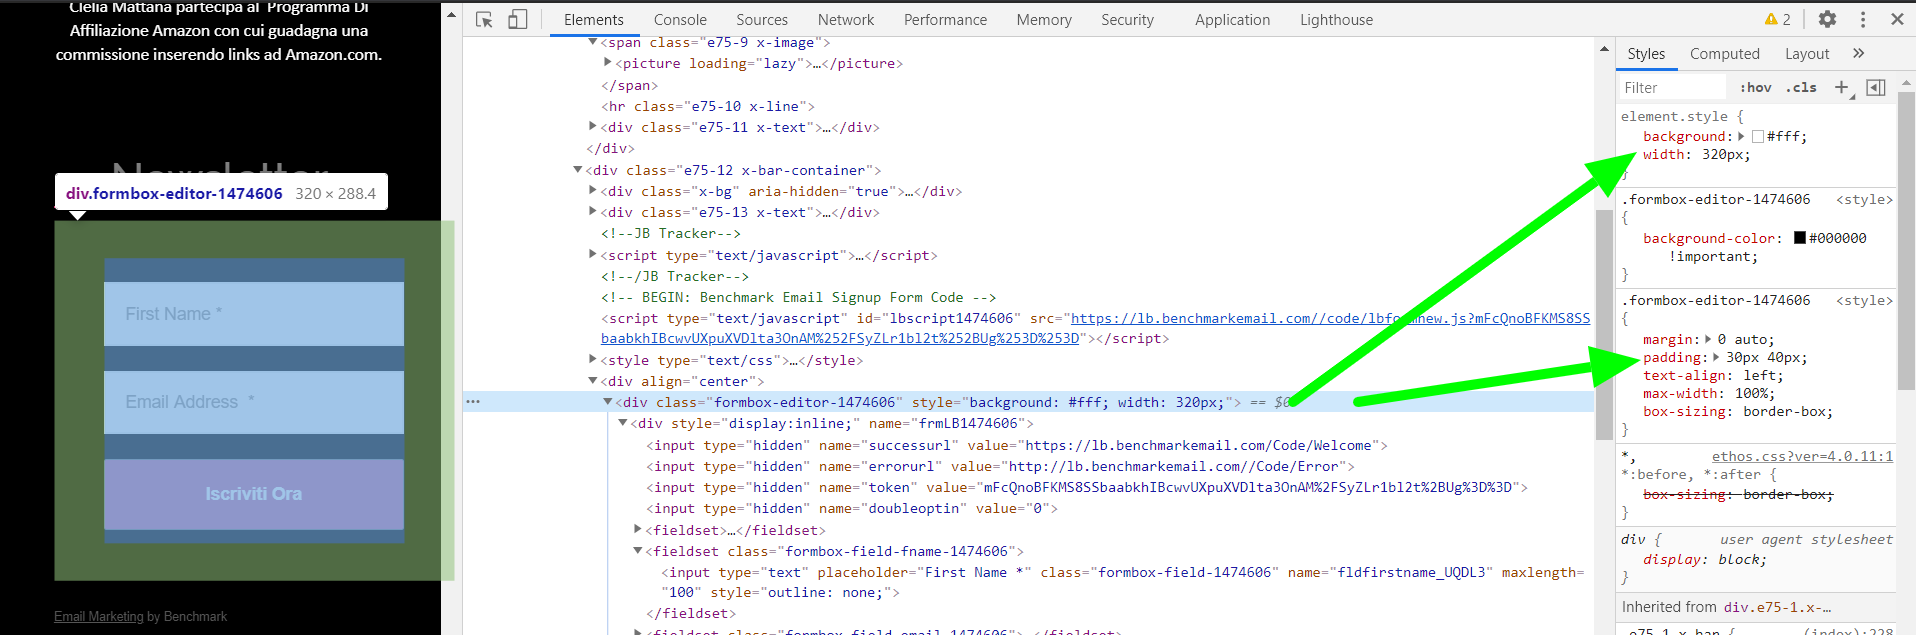Toggle the .cls class editor

coord(1801,87)
